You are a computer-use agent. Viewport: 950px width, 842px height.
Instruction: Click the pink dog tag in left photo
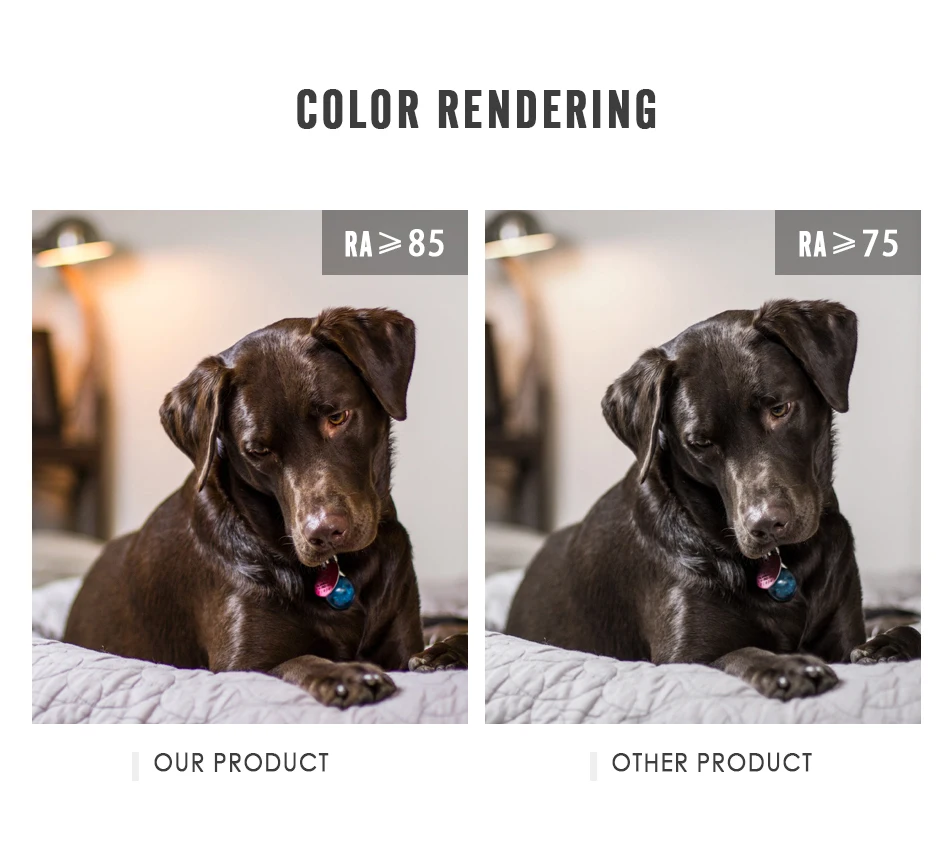pos(325,580)
